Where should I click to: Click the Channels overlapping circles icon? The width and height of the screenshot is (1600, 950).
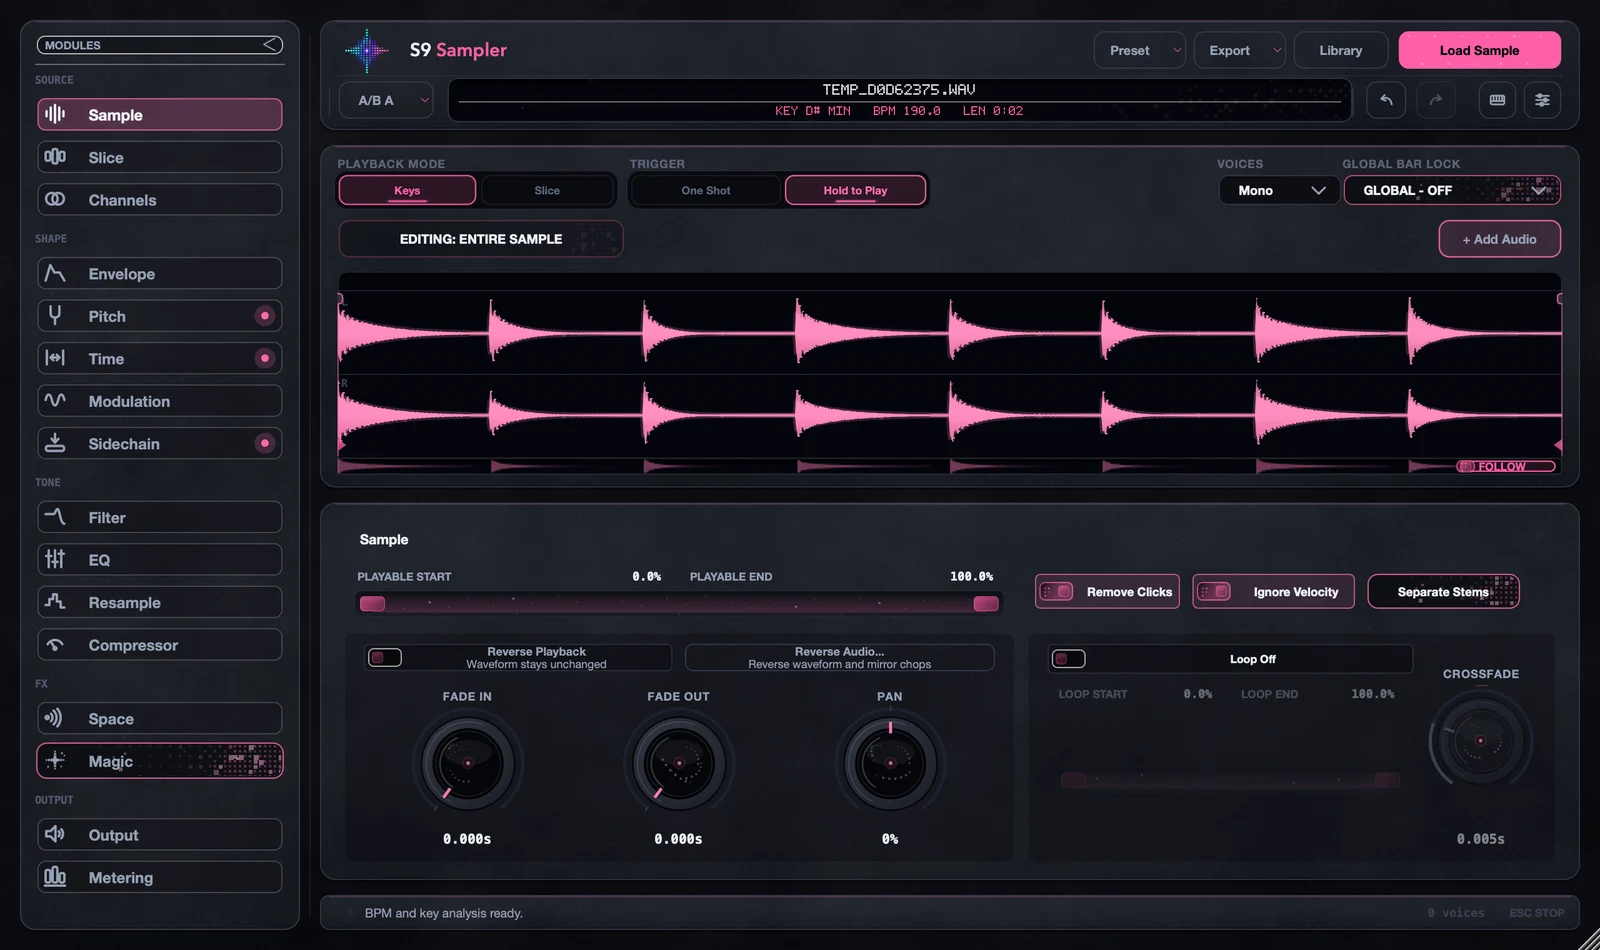point(55,199)
